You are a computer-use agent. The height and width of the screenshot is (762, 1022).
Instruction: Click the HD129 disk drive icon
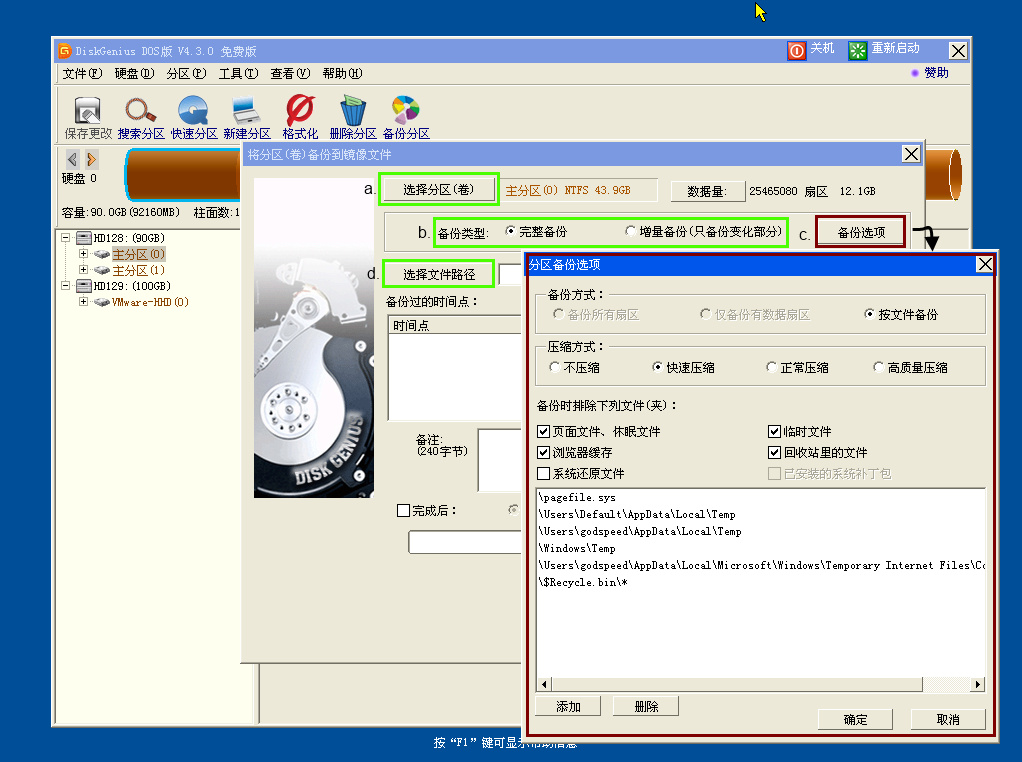point(83,286)
